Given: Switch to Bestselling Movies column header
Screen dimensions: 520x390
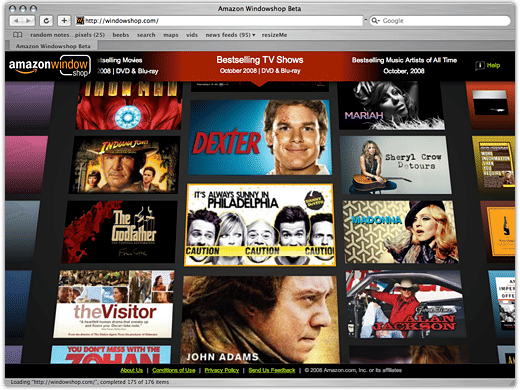Looking at the screenshot, I should click(127, 65).
